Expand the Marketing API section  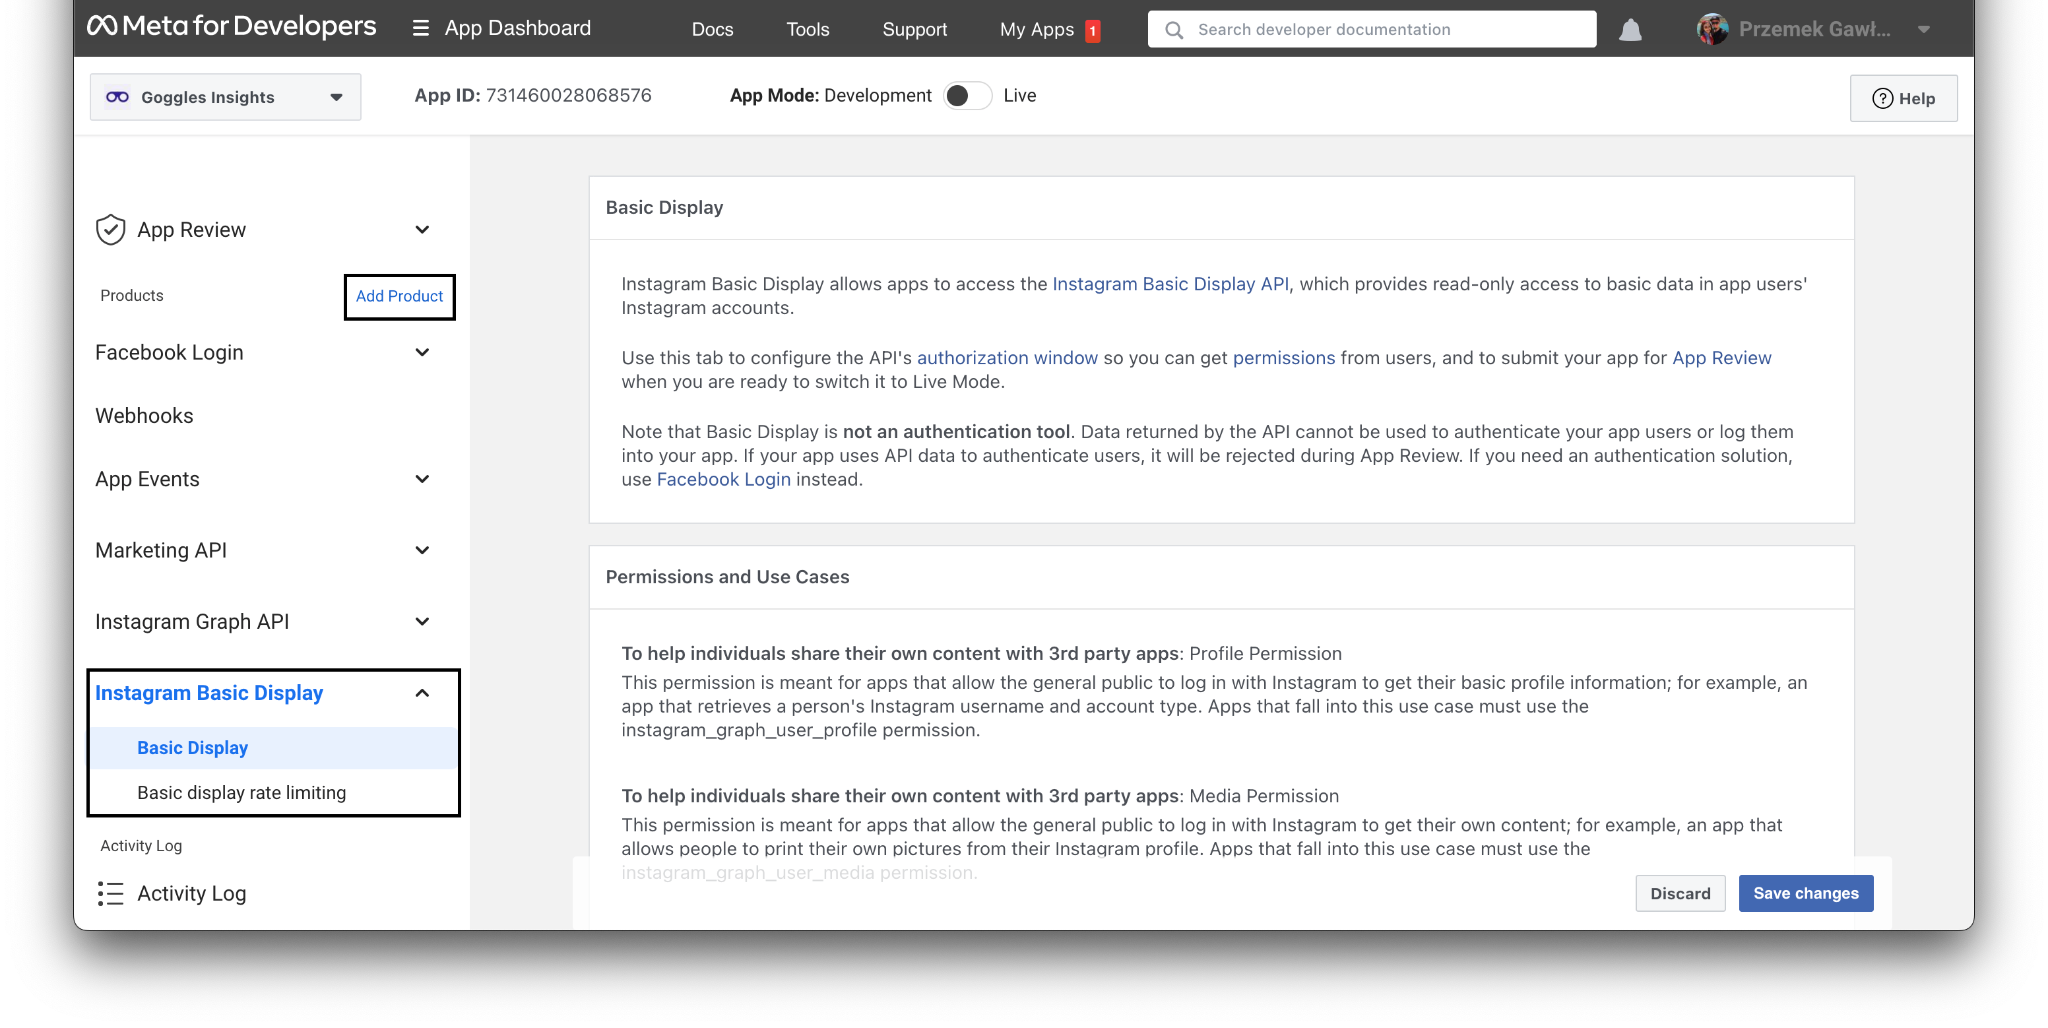[422, 551]
